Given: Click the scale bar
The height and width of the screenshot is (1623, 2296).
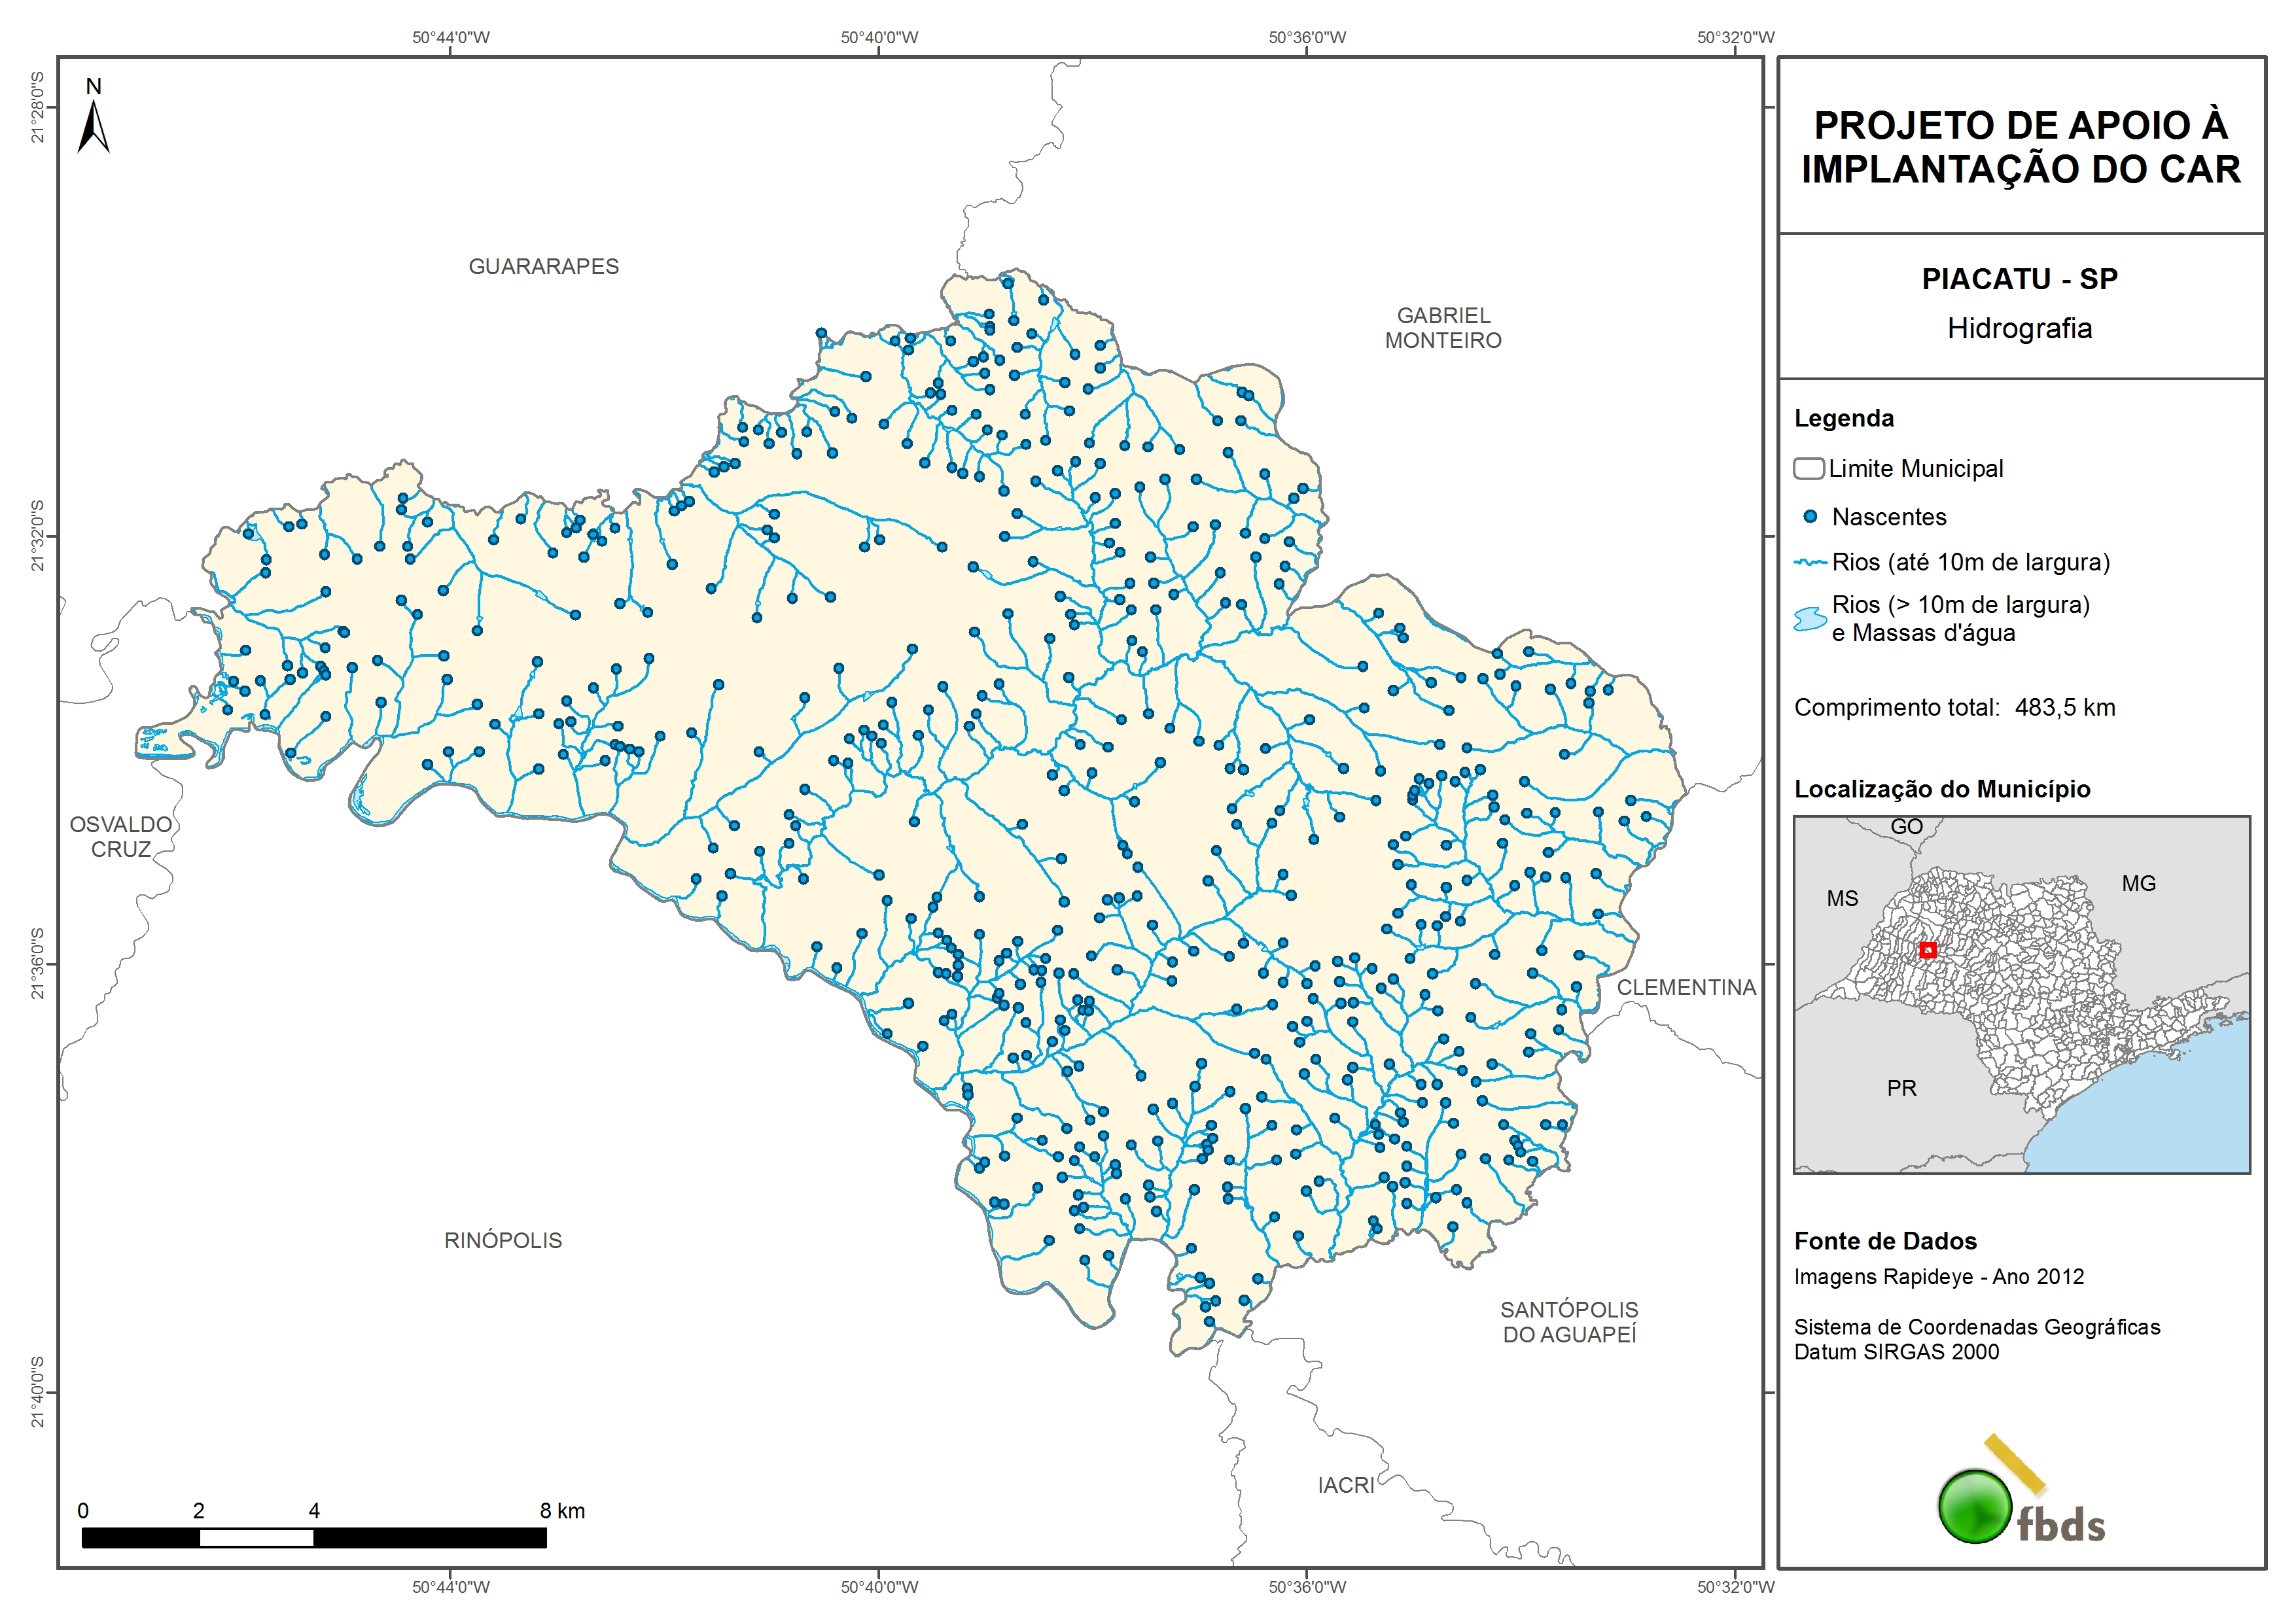Looking at the screenshot, I should tap(314, 1537).
